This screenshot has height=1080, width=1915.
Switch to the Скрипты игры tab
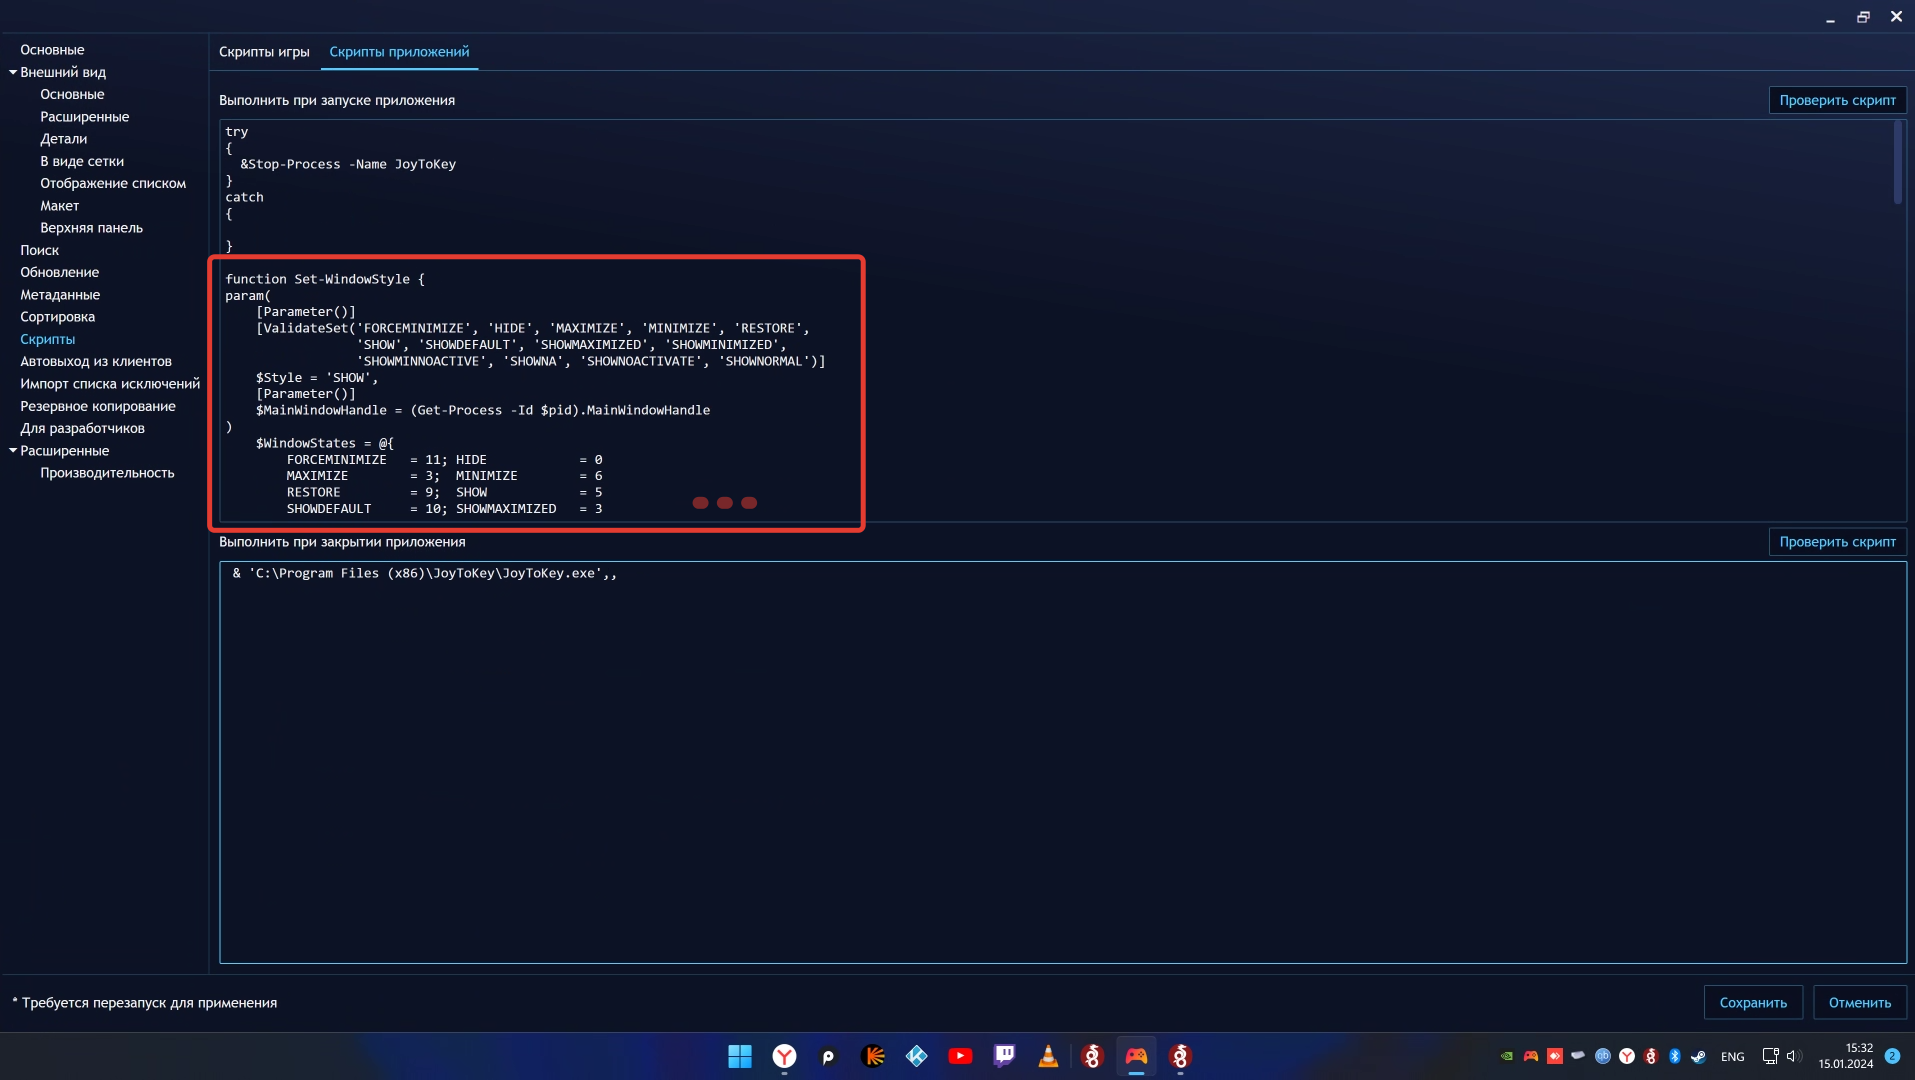tap(264, 52)
